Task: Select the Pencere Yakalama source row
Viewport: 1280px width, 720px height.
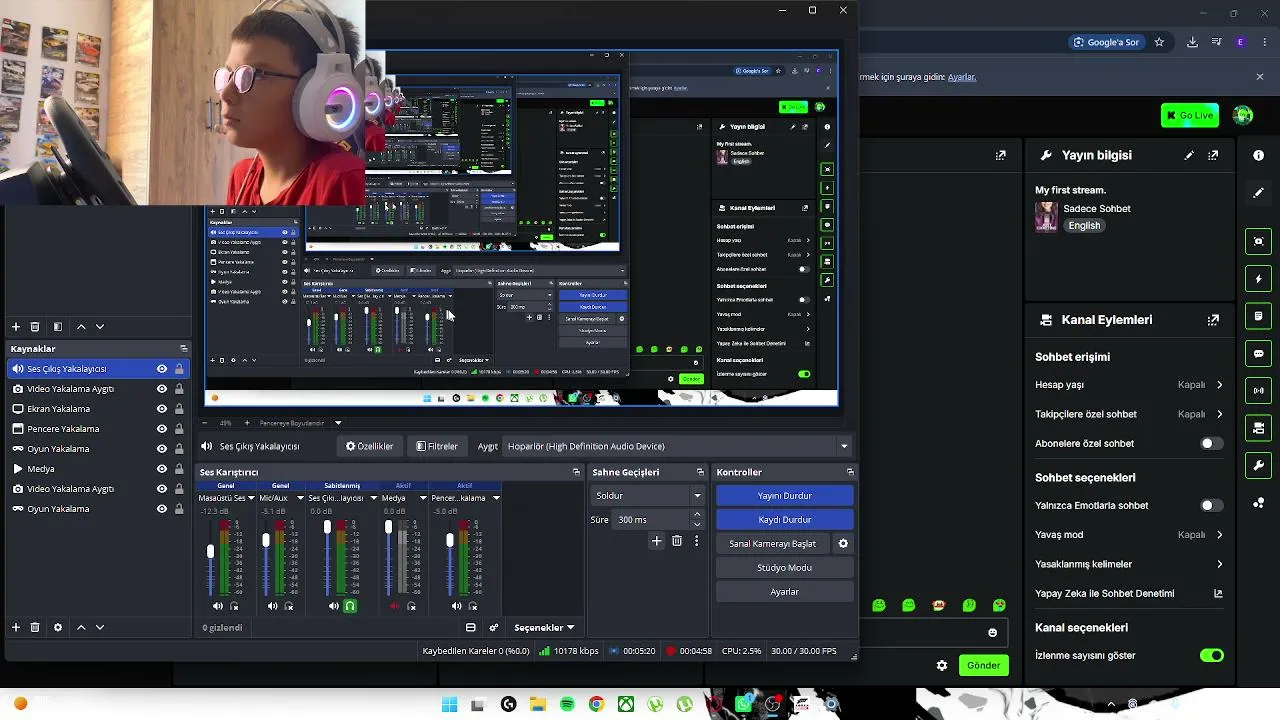Action: 98,429
